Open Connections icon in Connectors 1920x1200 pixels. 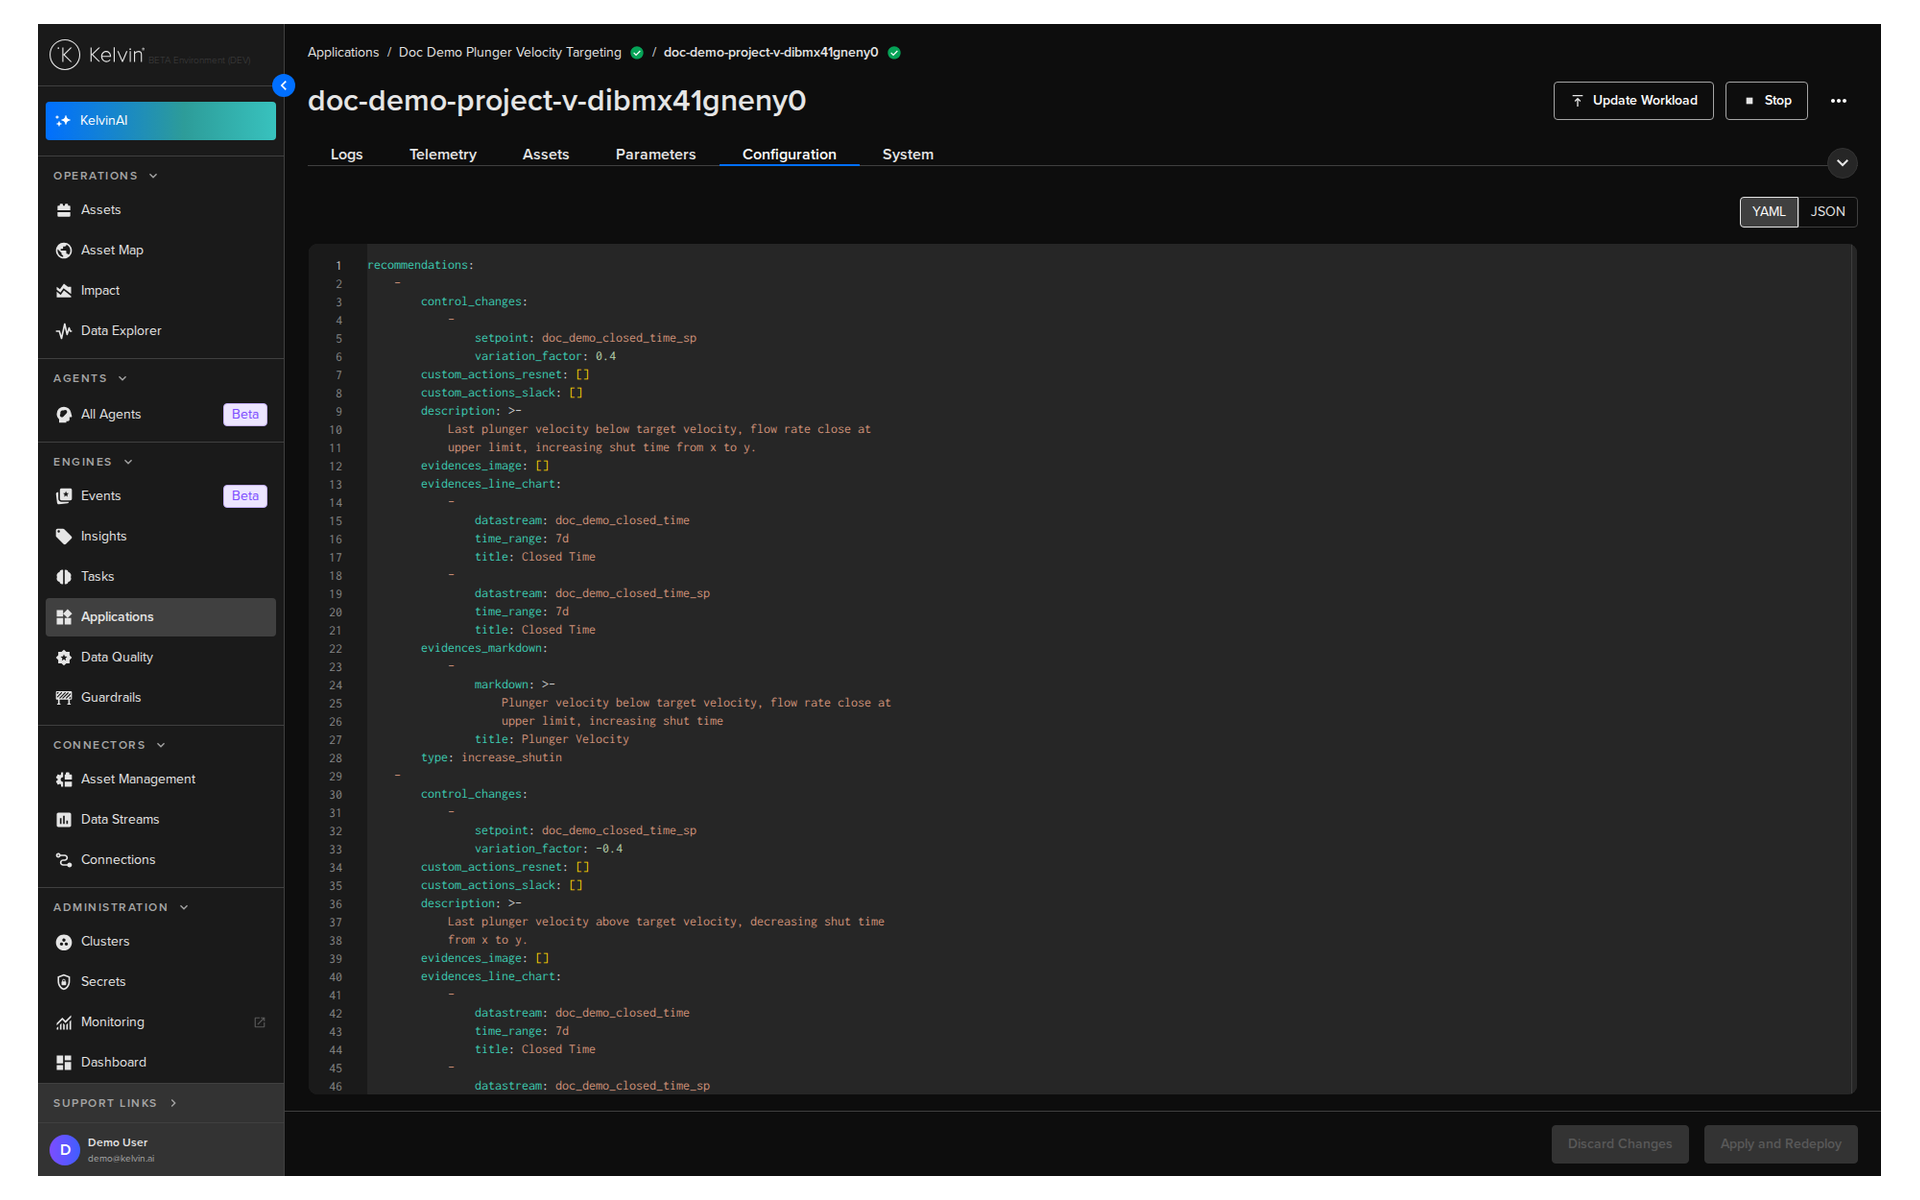64,860
